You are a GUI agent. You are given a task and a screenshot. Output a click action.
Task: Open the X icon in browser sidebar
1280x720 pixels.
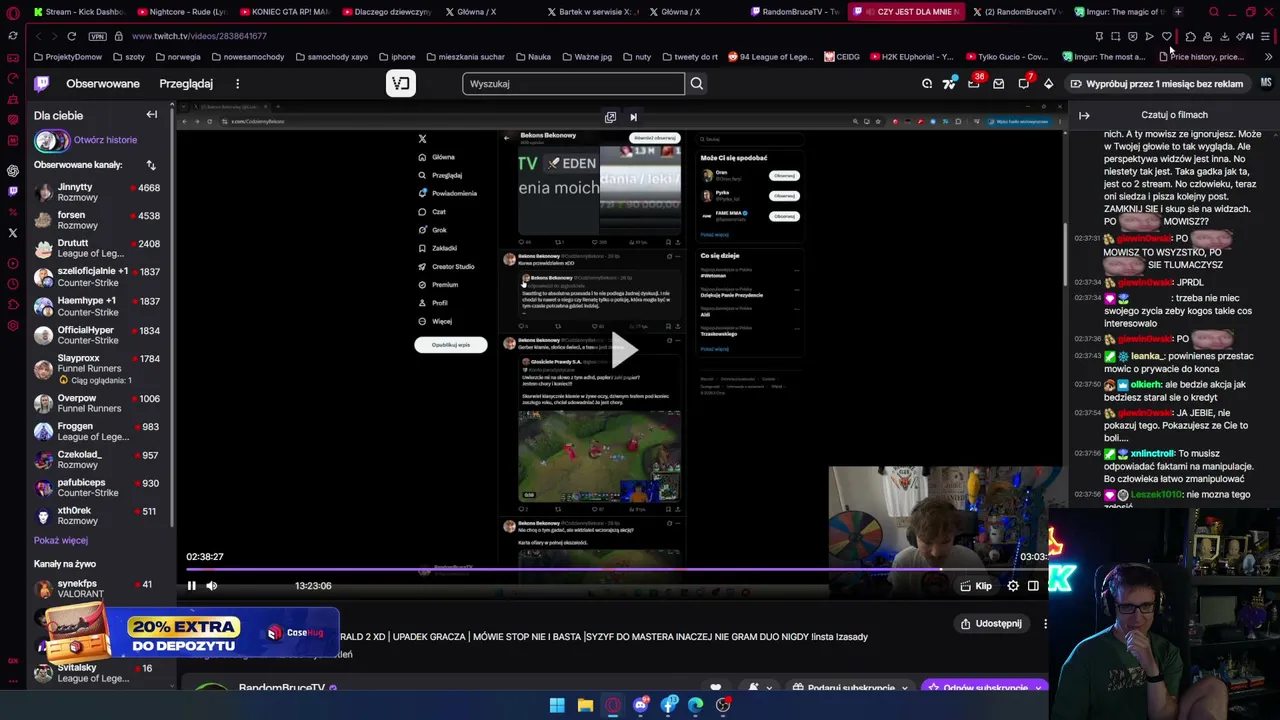pyautogui.click(x=12, y=233)
